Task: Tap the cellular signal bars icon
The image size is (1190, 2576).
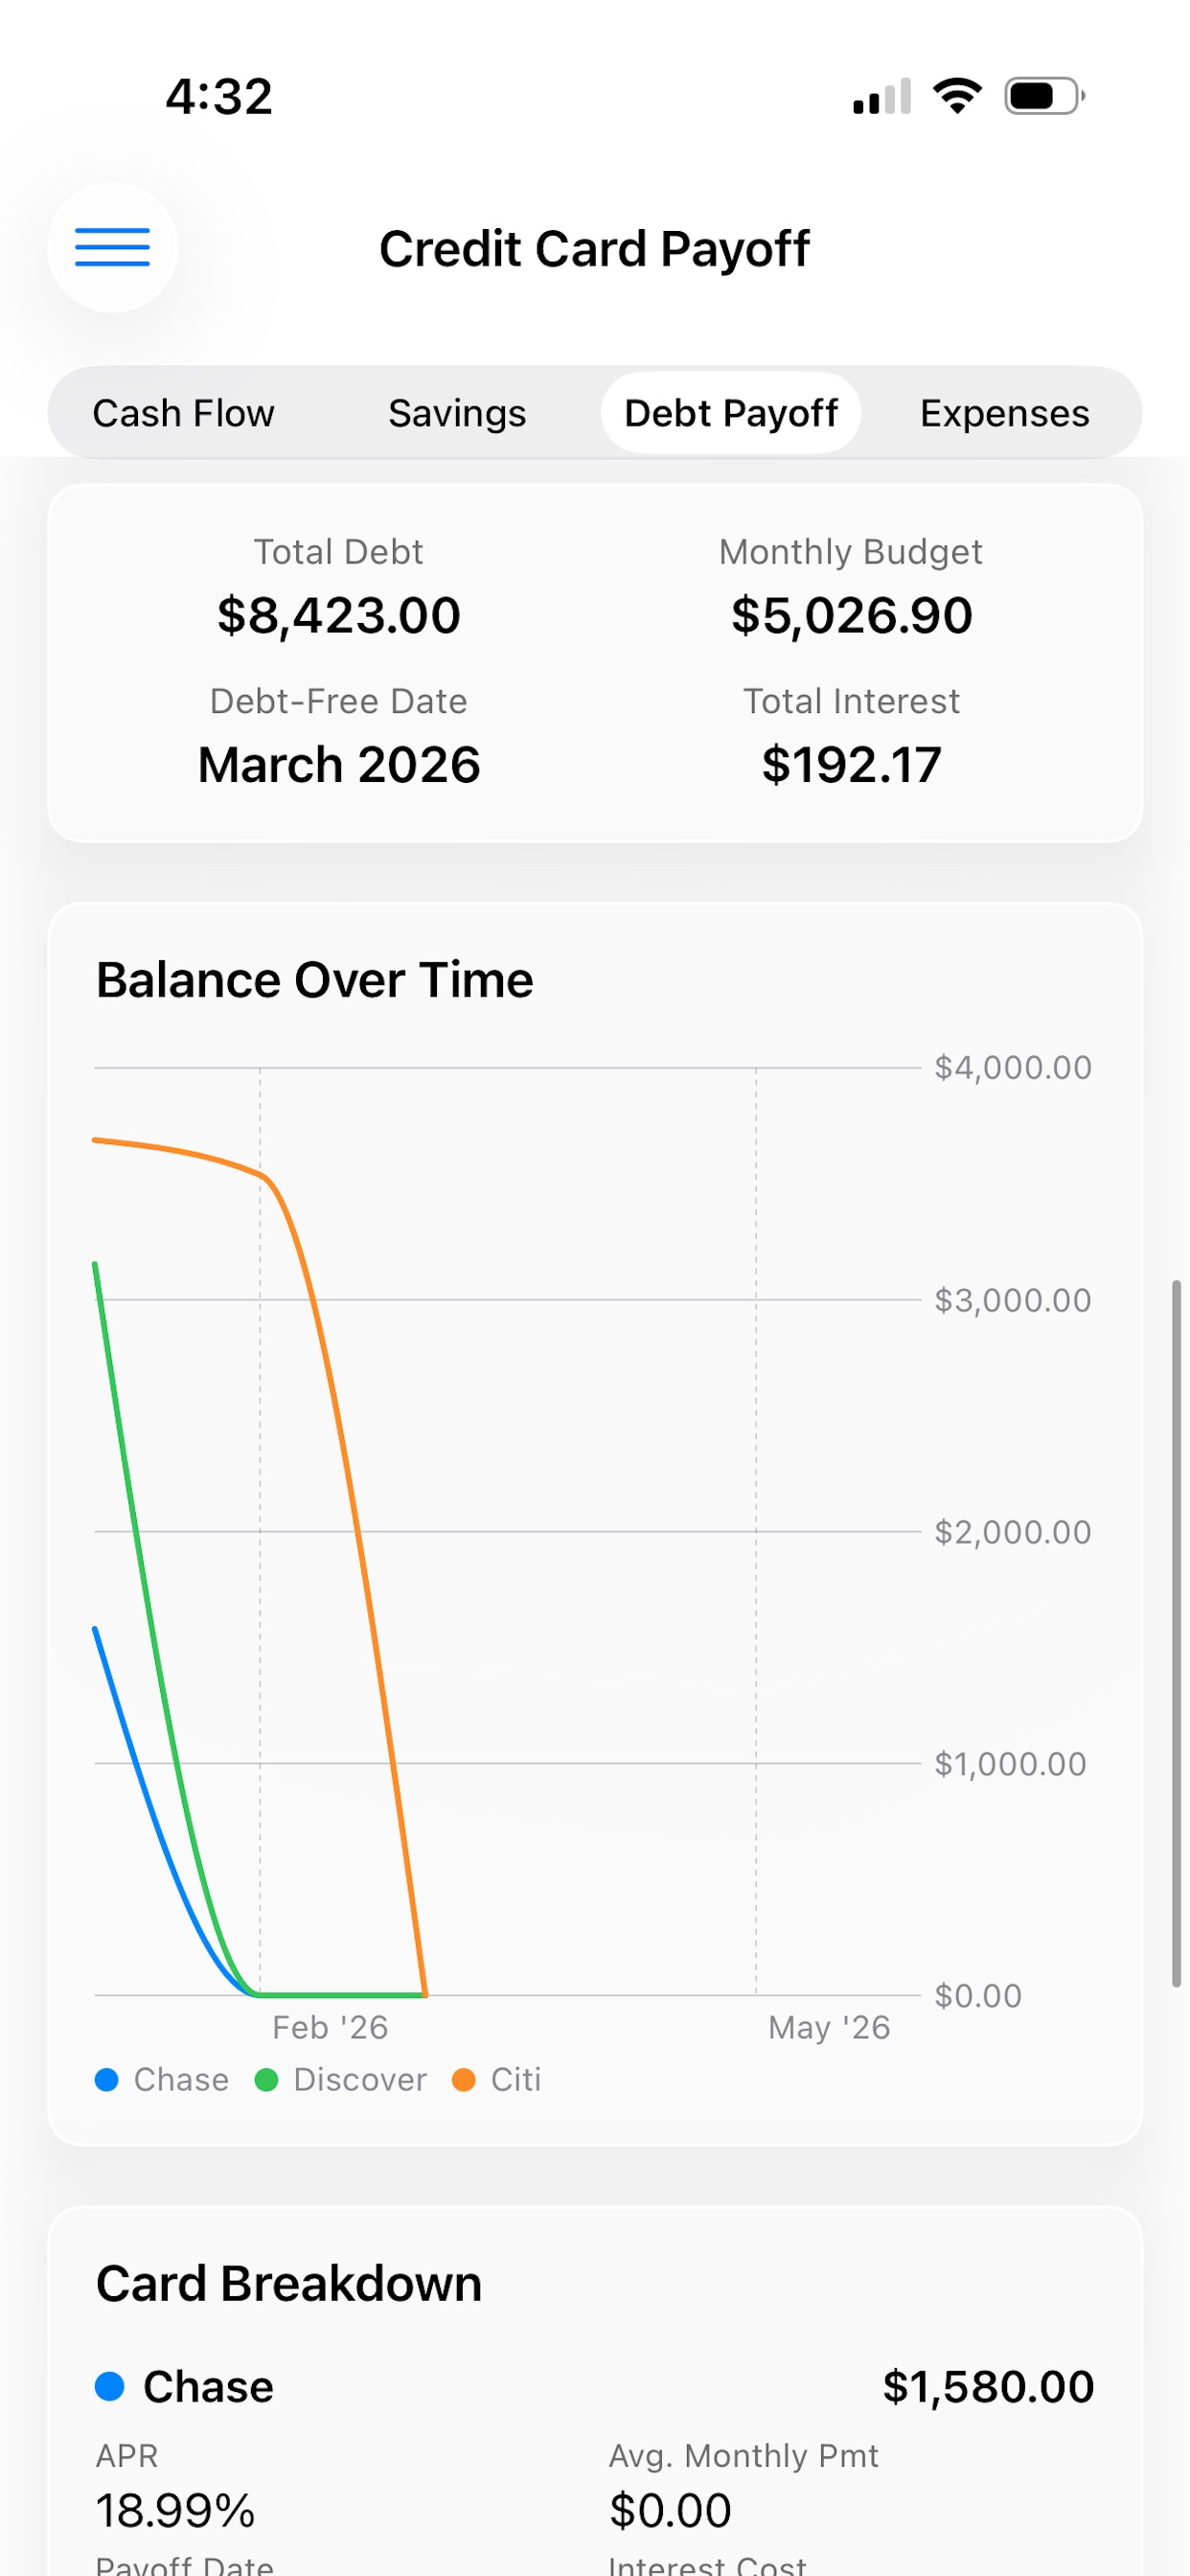Action: [882, 96]
